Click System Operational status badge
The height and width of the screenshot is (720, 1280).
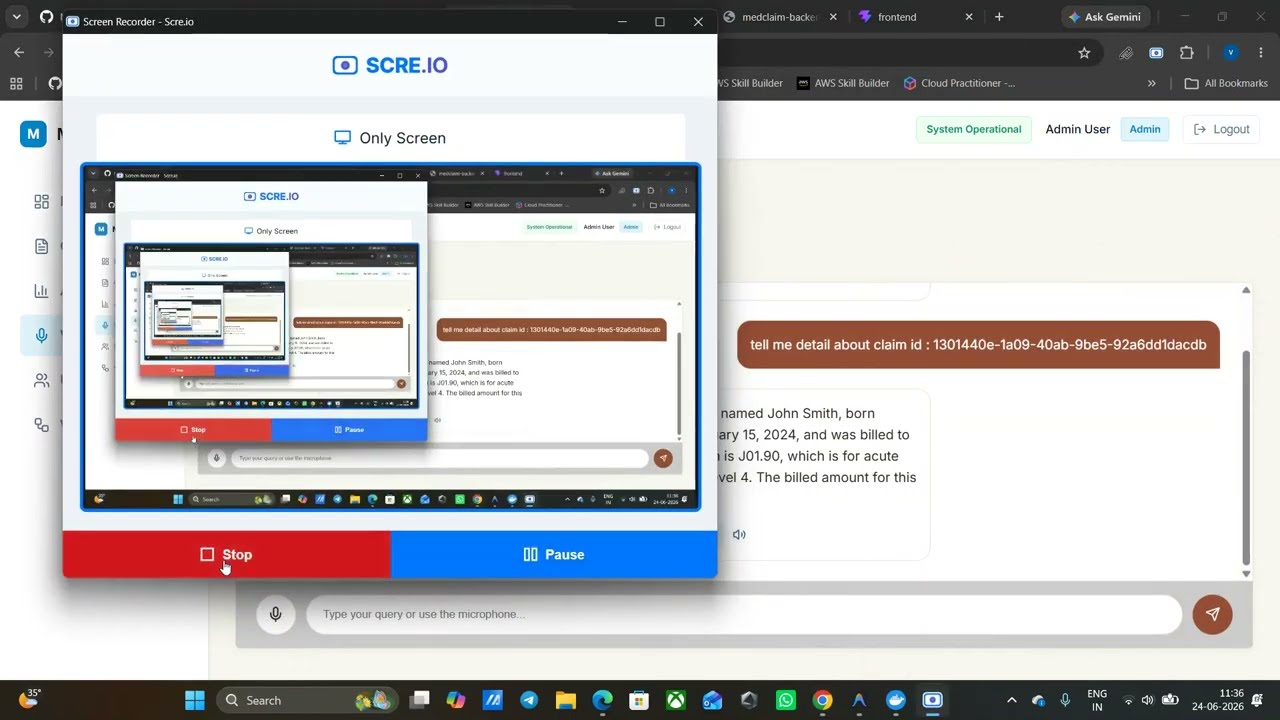pyautogui.click(x=973, y=129)
